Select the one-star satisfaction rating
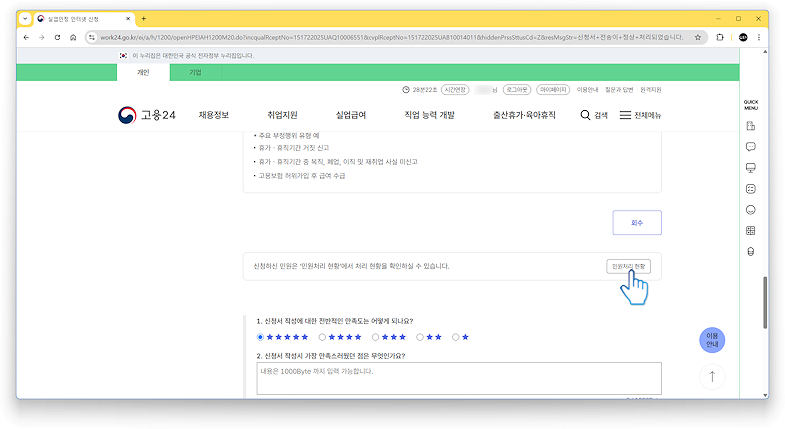785x429 pixels. tap(456, 337)
